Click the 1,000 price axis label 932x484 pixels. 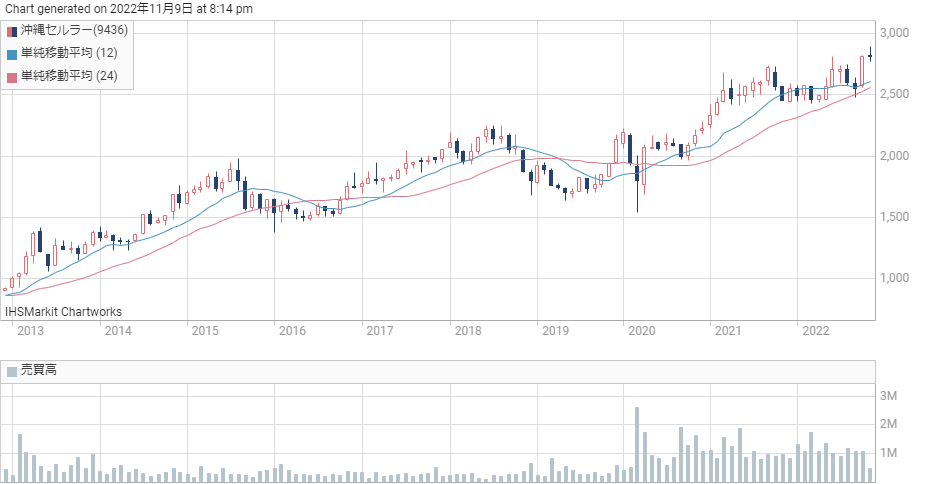895,278
